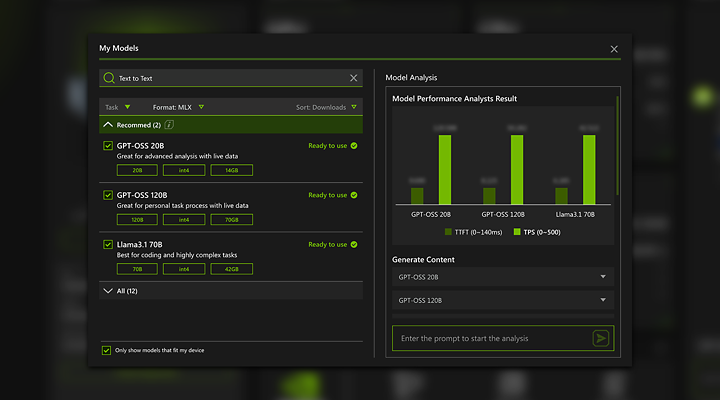Screen dimensions: 720x400
Task: Open the Sort: Downloads dropdown
Action: click(x=326, y=107)
